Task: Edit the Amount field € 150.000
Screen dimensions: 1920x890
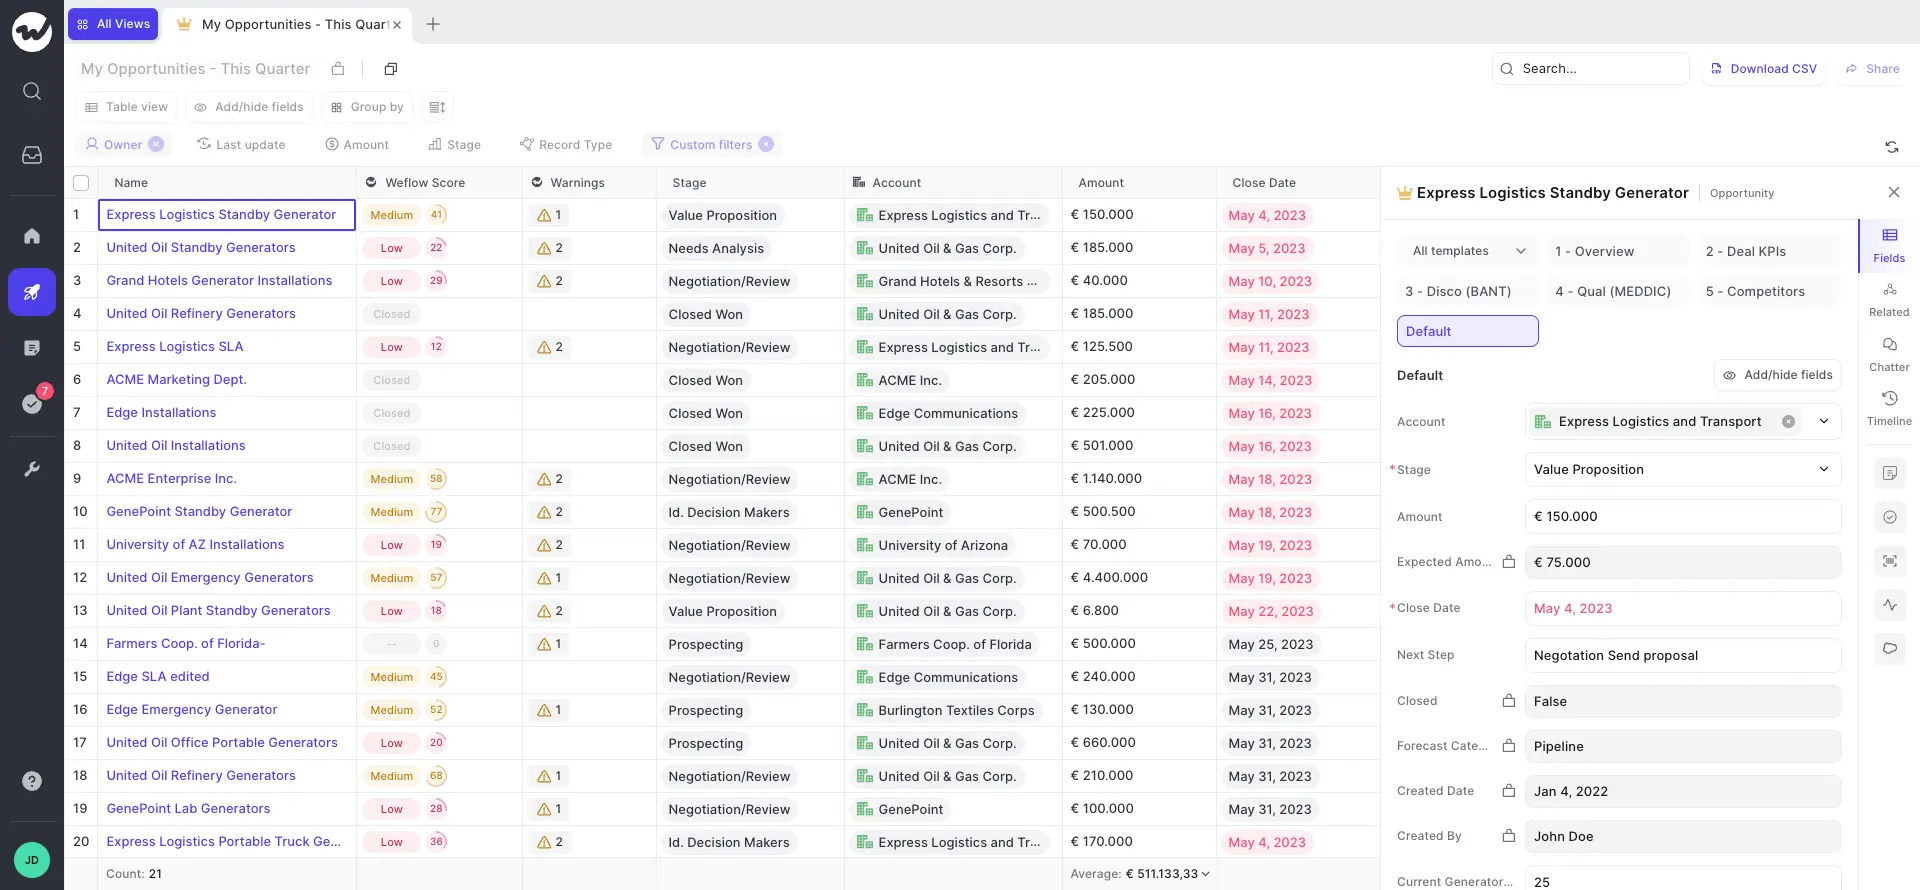Action: (x=1682, y=517)
